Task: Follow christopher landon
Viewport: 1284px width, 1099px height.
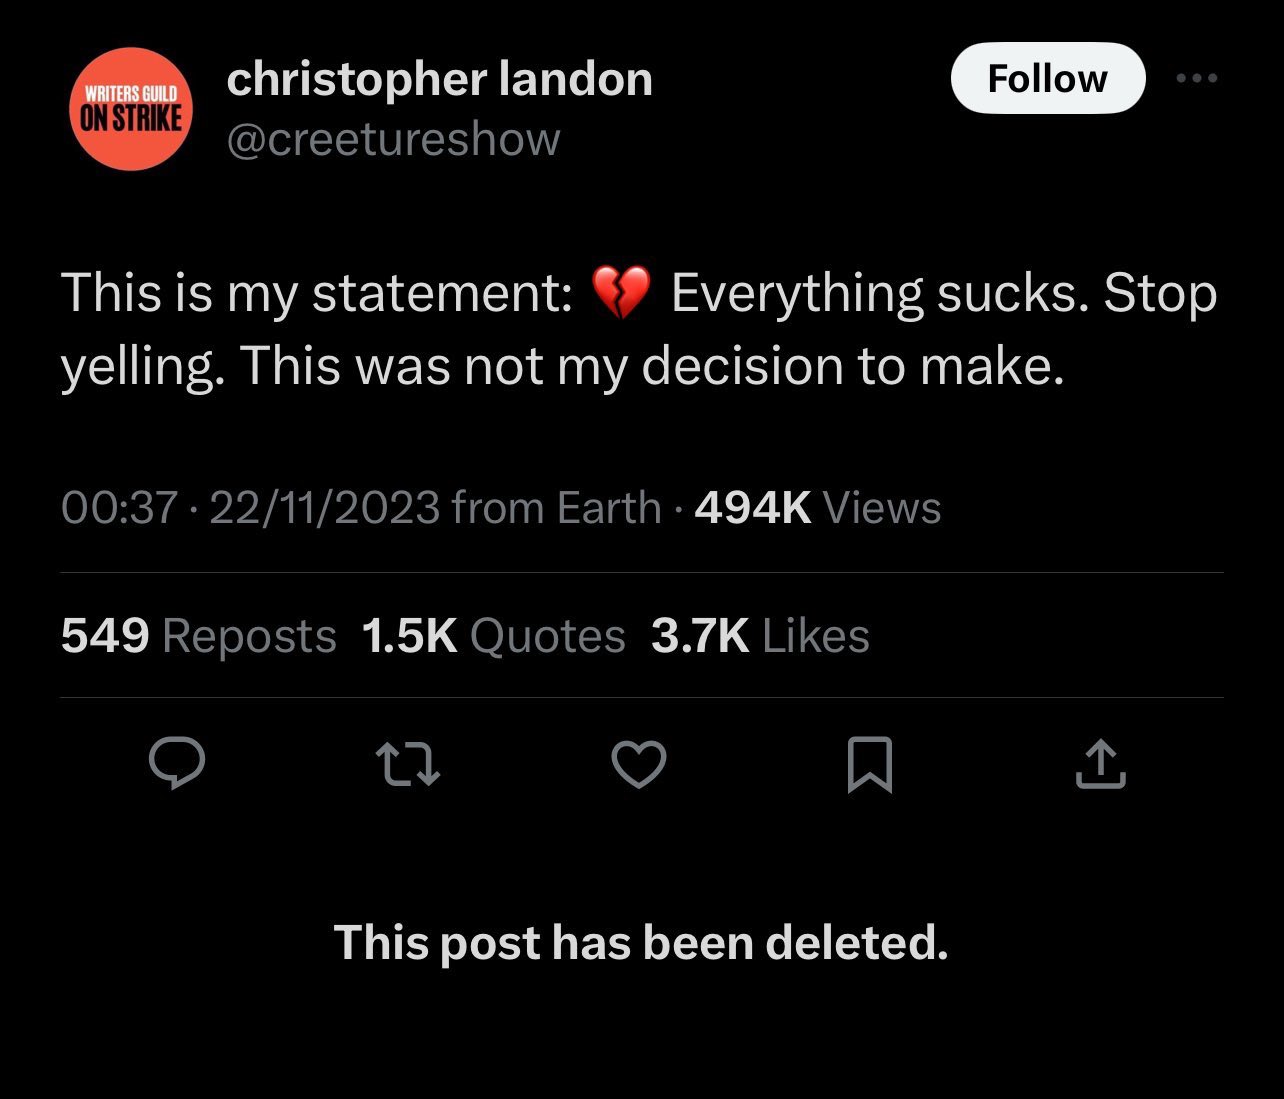Action: [x=1047, y=78]
